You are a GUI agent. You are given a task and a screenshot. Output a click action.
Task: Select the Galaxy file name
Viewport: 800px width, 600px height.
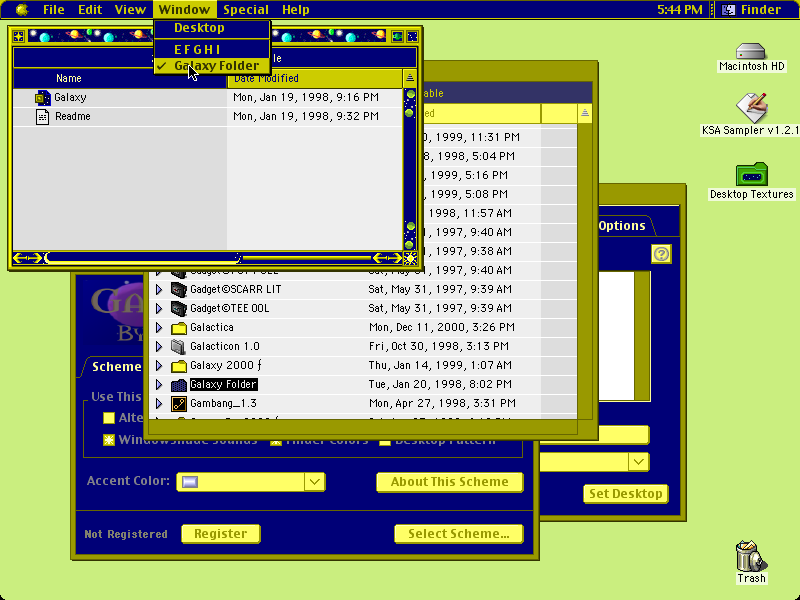point(70,97)
